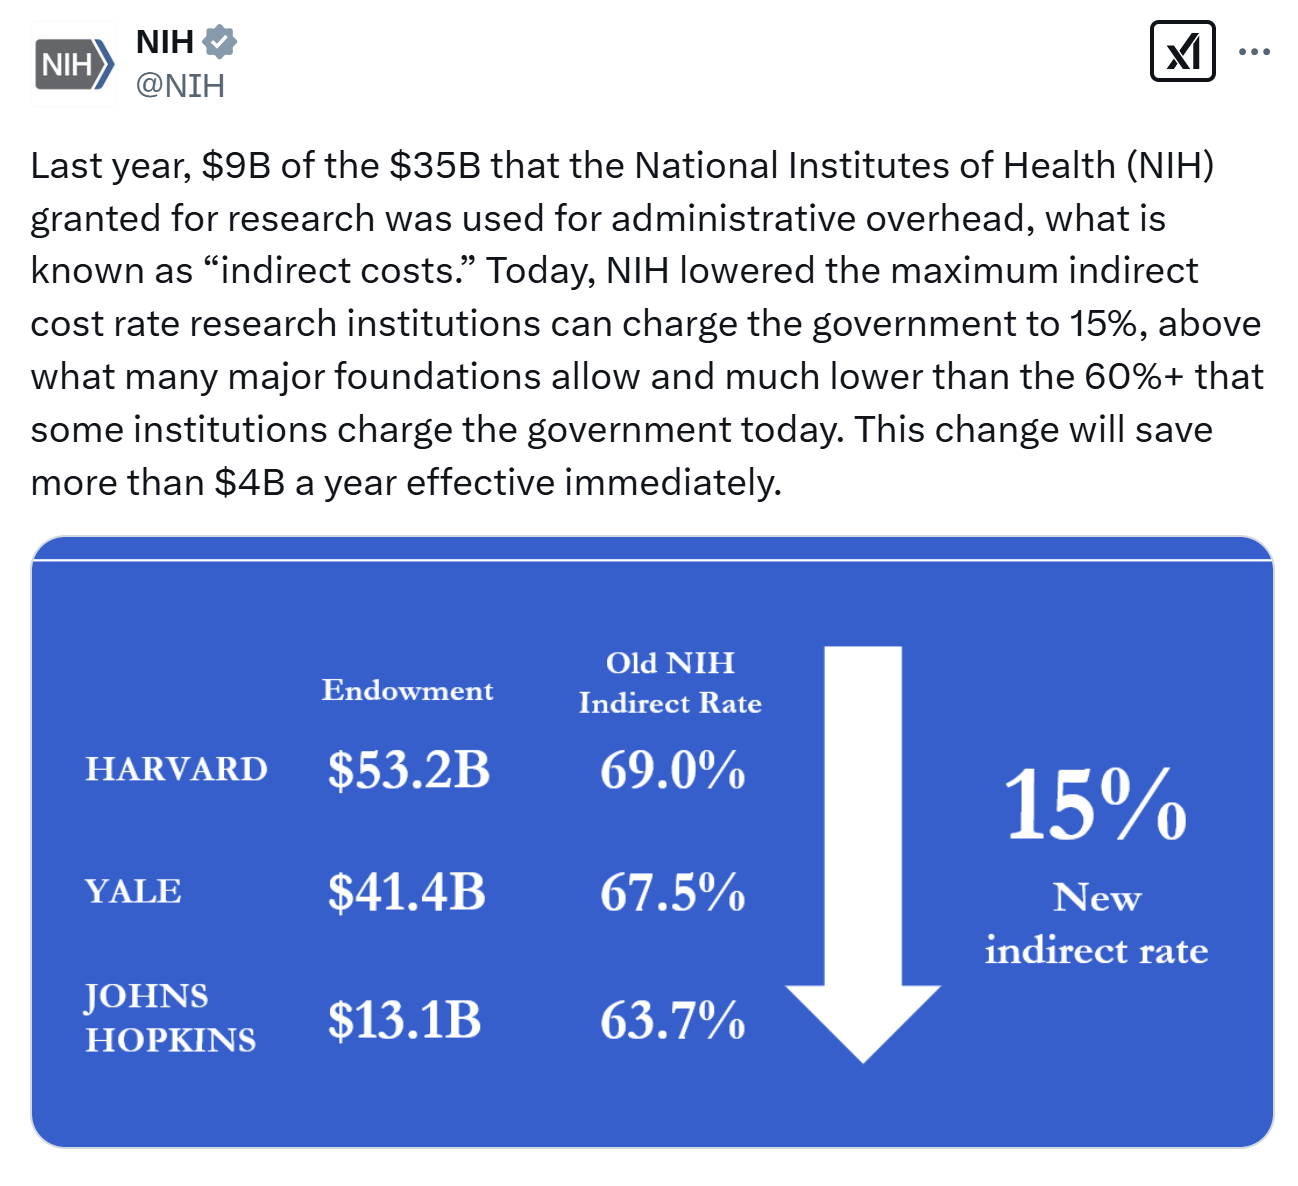
Task: Open the NIH display name profile link
Action: pyautogui.click(x=165, y=40)
